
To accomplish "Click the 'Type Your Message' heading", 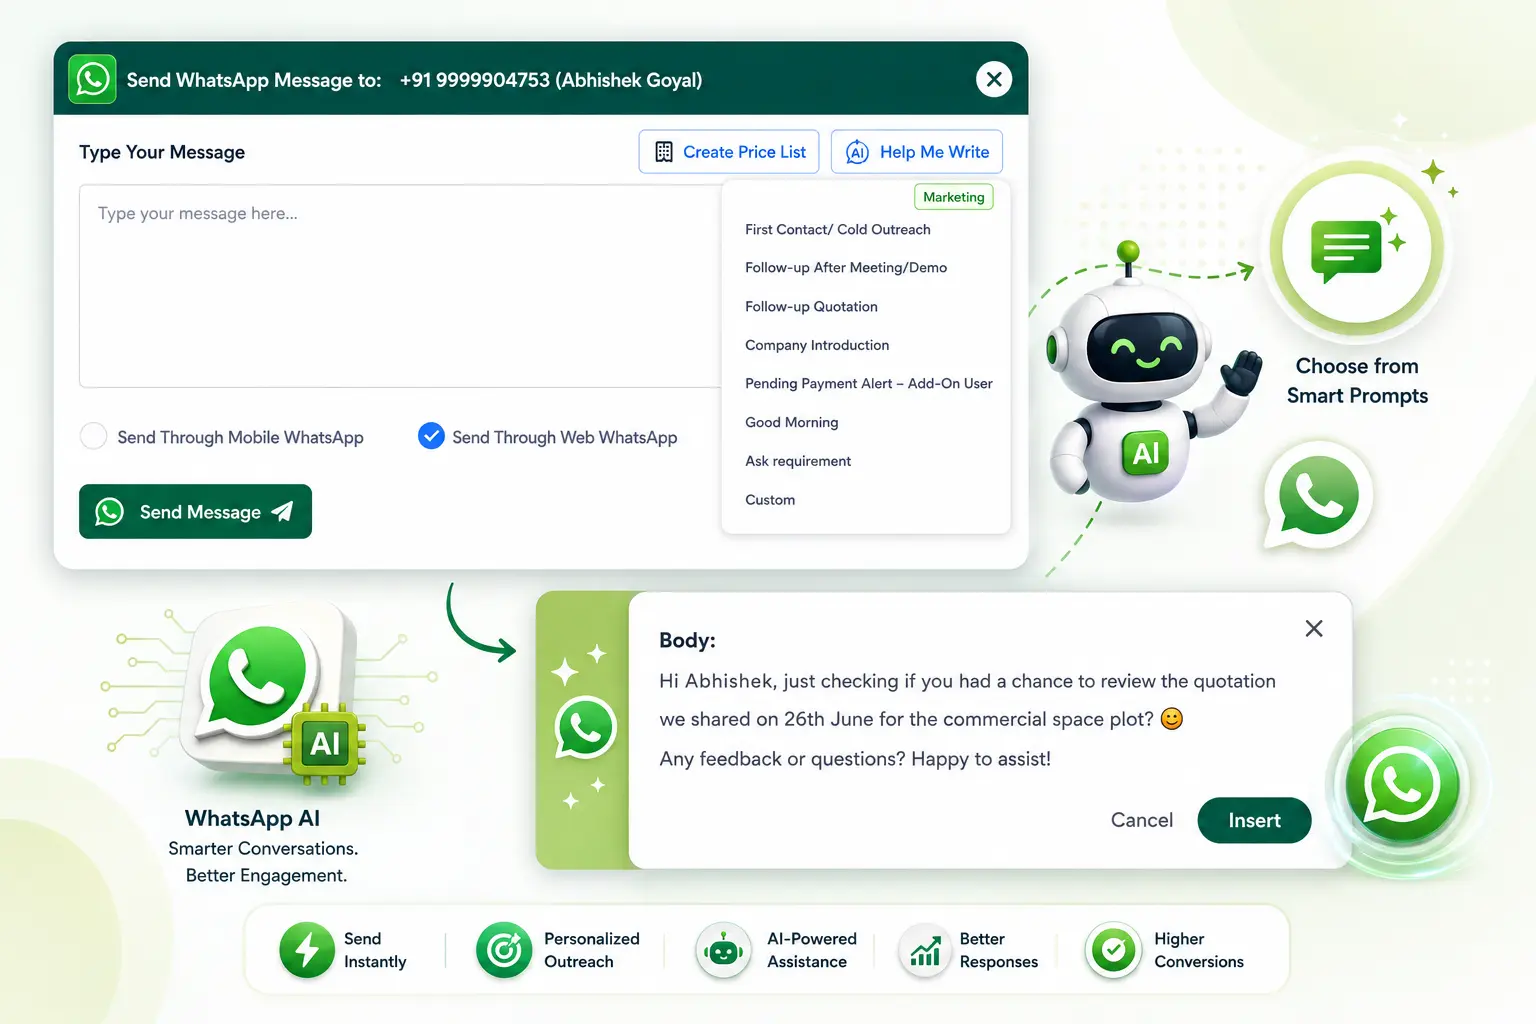I will [x=162, y=152].
